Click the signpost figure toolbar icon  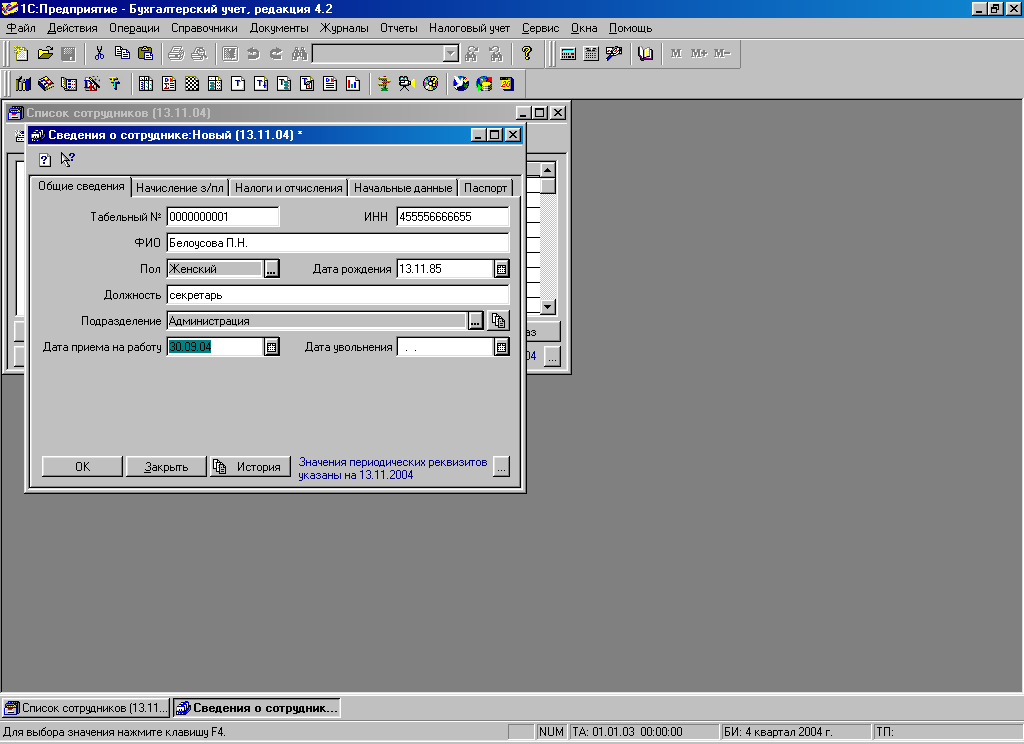pos(384,84)
